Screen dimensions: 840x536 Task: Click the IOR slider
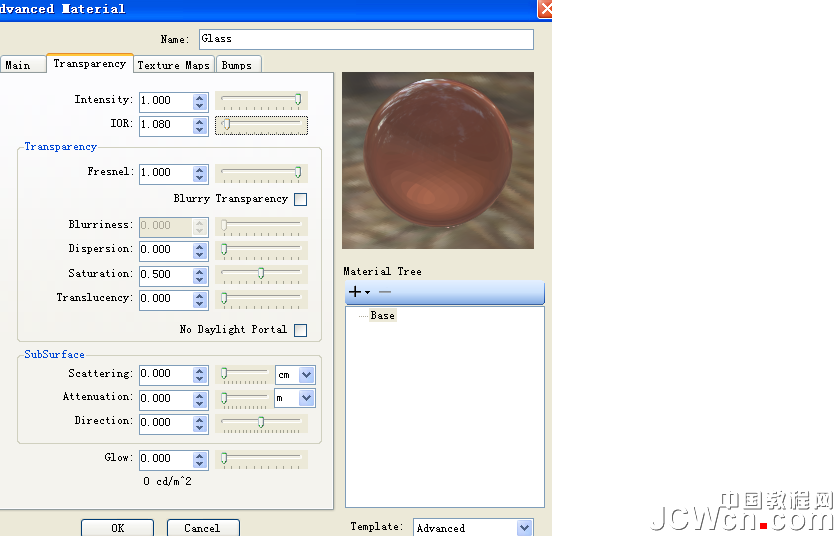tap(261, 125)
